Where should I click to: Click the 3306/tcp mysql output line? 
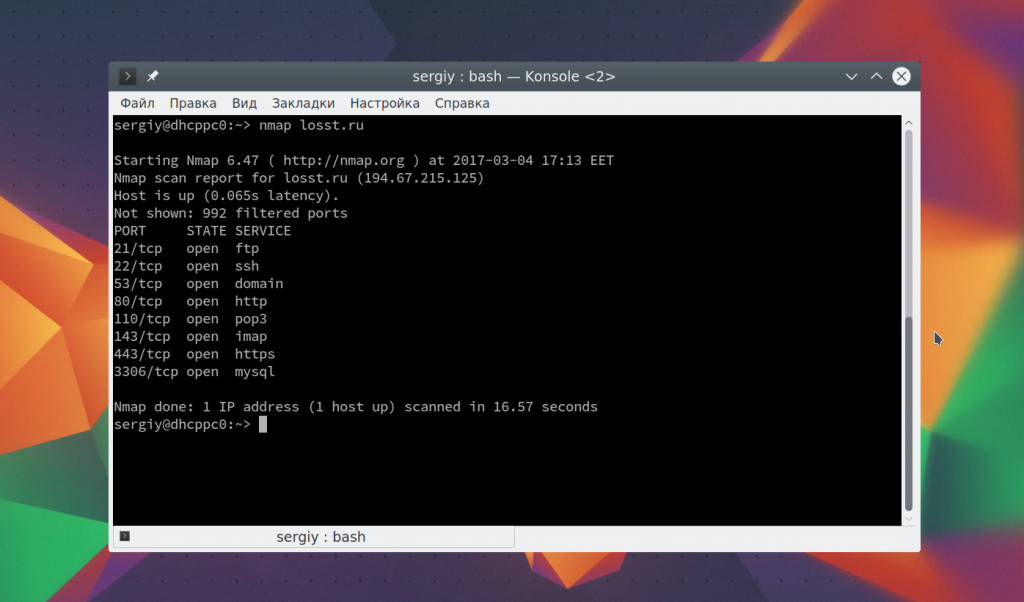[x=194, y=372]
